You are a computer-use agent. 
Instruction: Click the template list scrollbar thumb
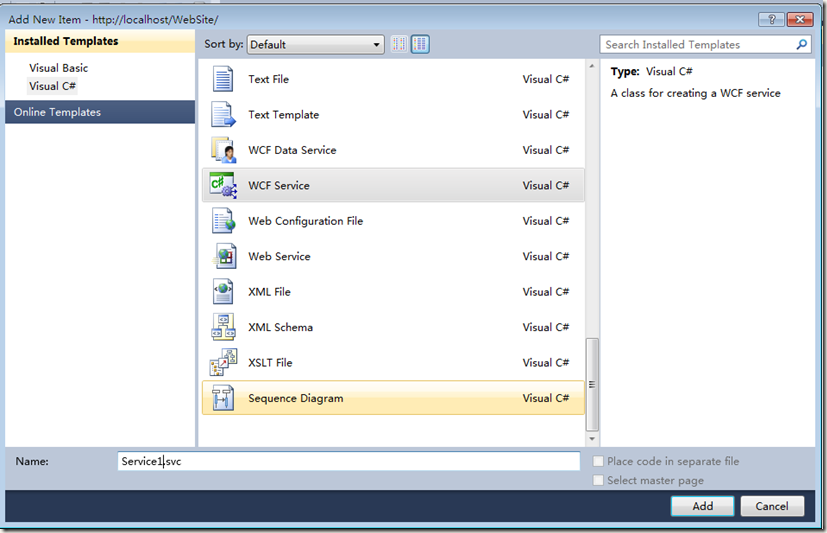tap(592, 384)
